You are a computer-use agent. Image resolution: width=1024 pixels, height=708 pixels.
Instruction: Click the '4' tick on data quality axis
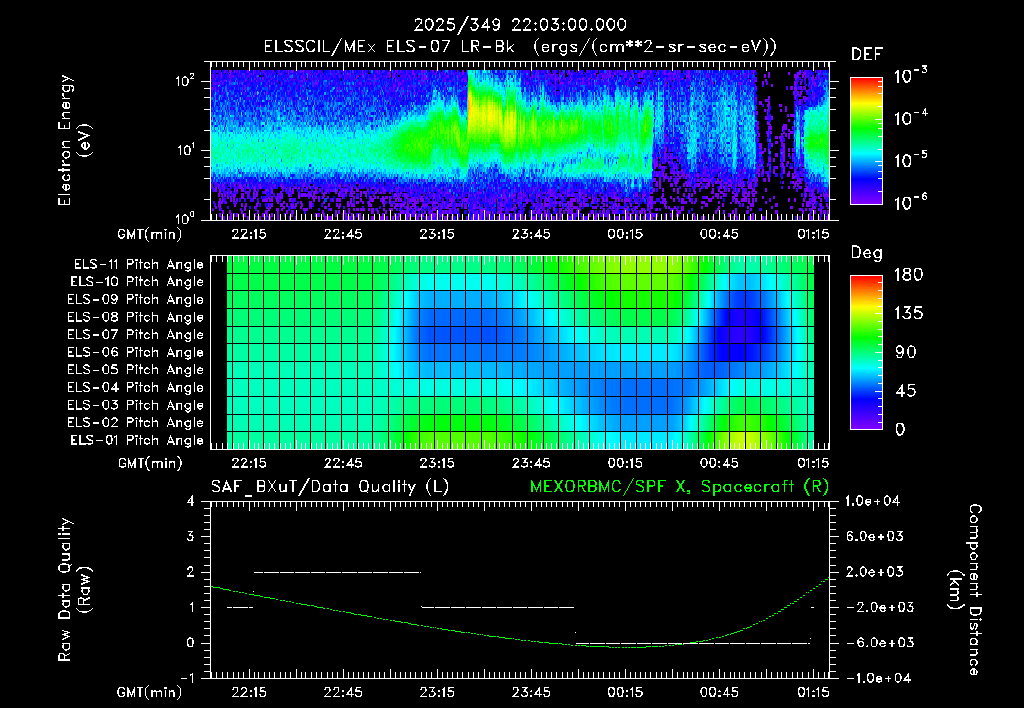pos(191,501)
